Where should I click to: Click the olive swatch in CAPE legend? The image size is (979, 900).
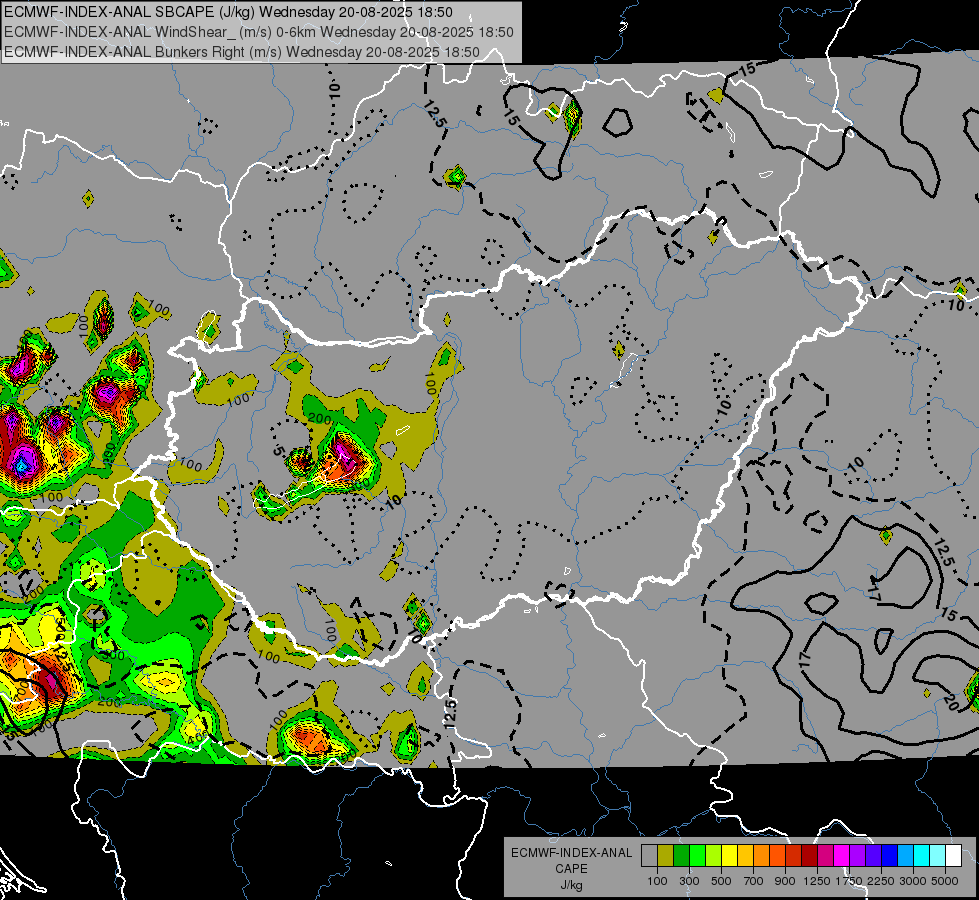point(666,855)
